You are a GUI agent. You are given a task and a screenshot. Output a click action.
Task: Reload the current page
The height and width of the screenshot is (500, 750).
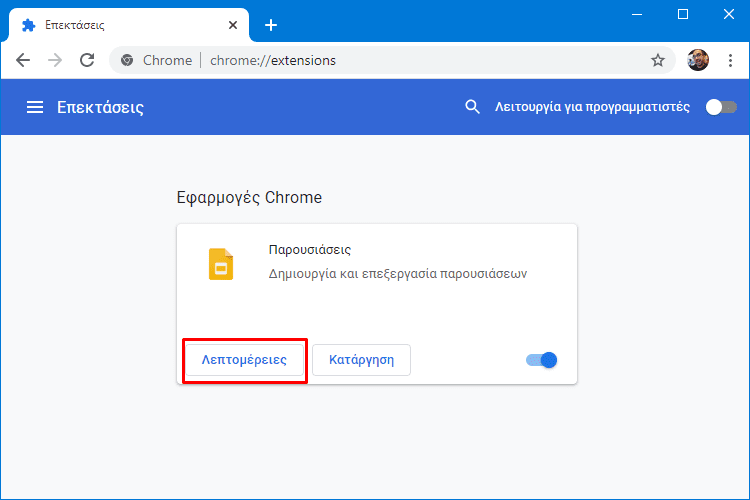tap(87, 60)
